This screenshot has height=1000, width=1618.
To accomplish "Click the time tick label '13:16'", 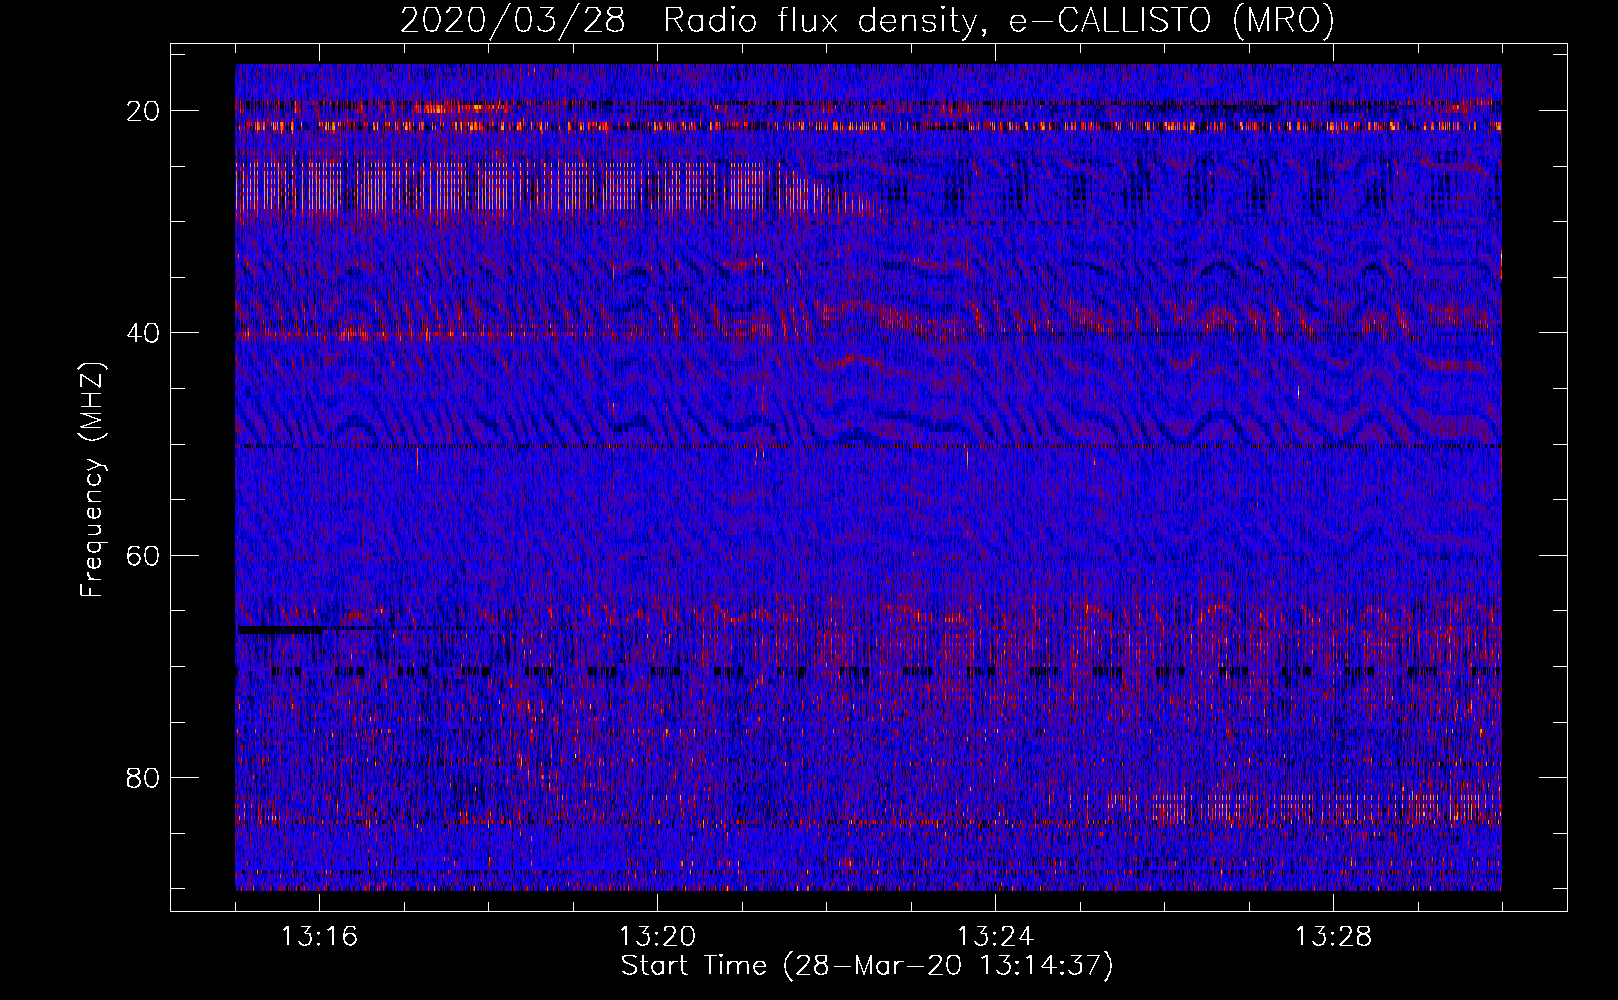I will point(320,937).
